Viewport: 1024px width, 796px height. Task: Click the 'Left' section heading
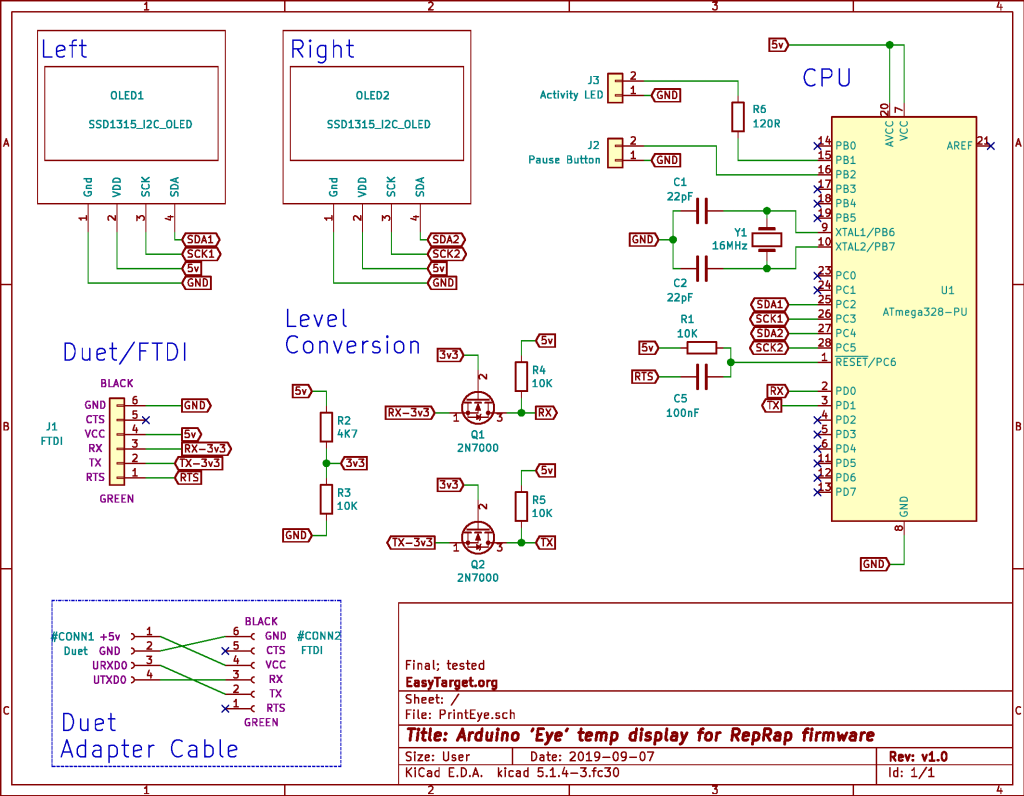[x=64, y=49]
